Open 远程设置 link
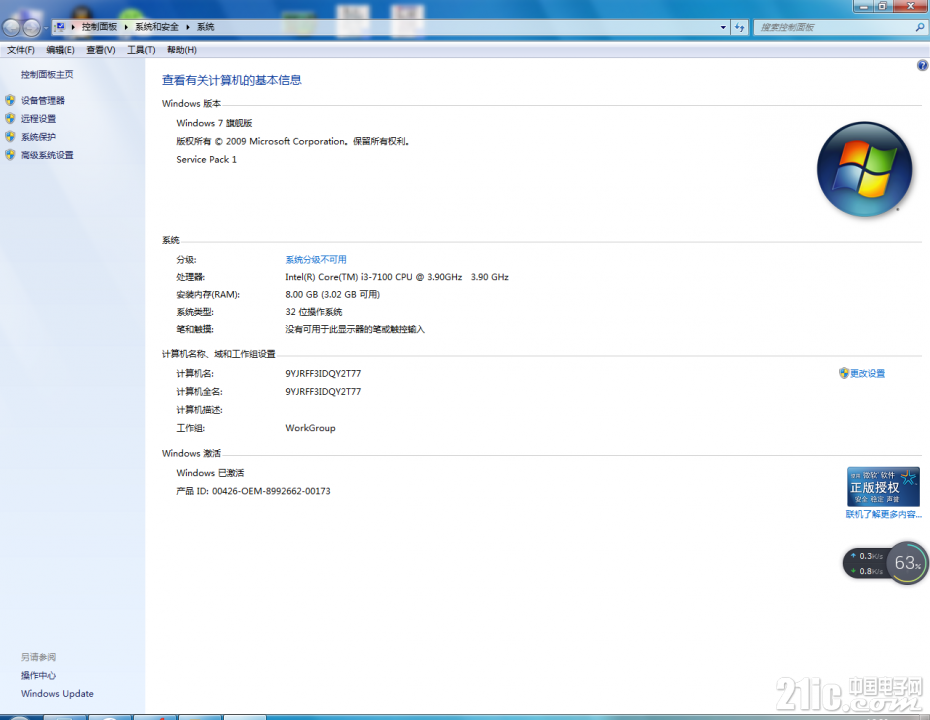The width and height of the screenshot is (930, 720). coord(39,119)
